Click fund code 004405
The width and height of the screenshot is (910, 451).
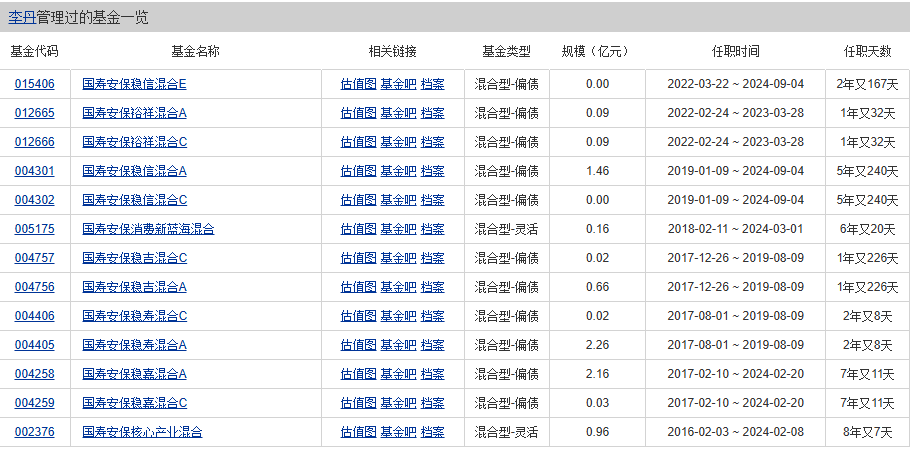(x=34, y=345)
